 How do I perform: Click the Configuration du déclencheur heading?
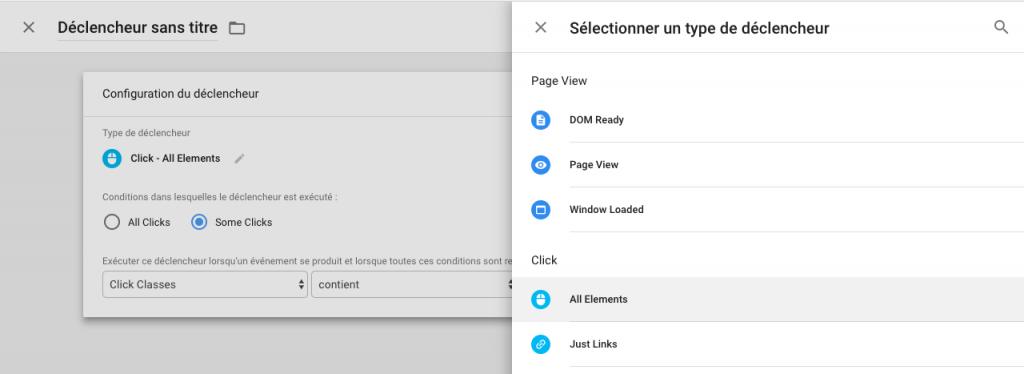coord(180,94)
